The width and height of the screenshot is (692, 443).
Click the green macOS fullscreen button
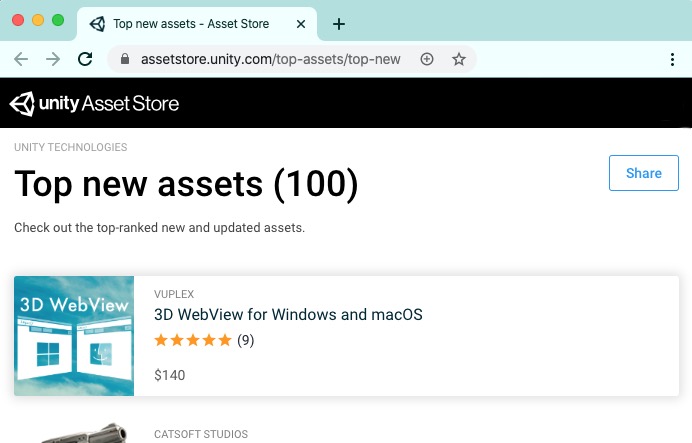(x=58, y=20)
